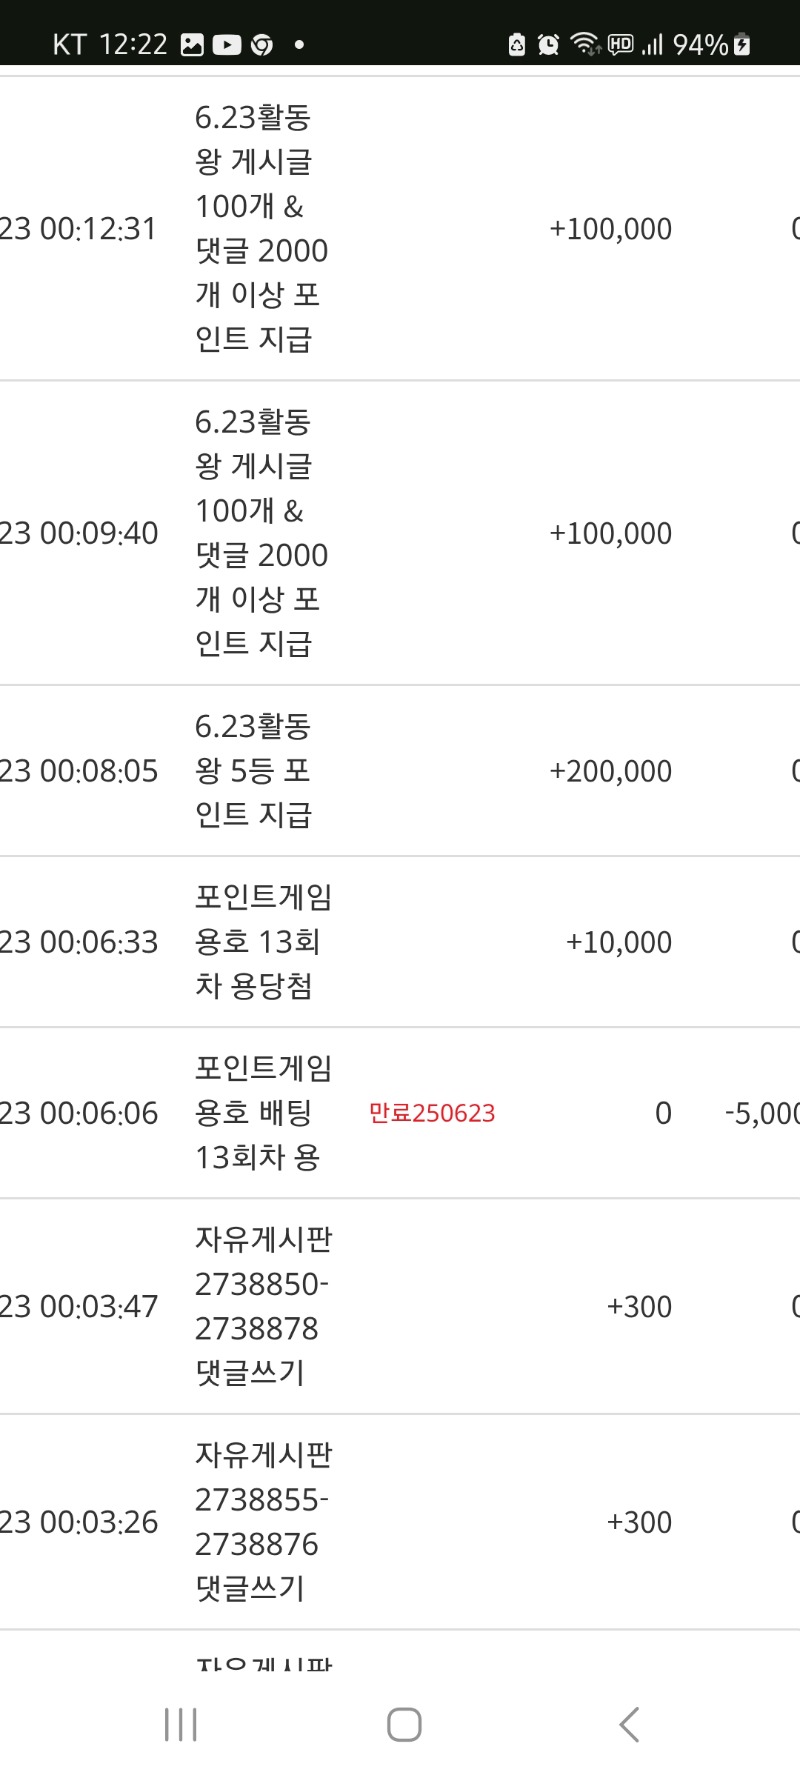
Task: Select the 00:12:31 활동왕 게시글 포인트 row
Action: pyautogui.click(x=400, y=229)
